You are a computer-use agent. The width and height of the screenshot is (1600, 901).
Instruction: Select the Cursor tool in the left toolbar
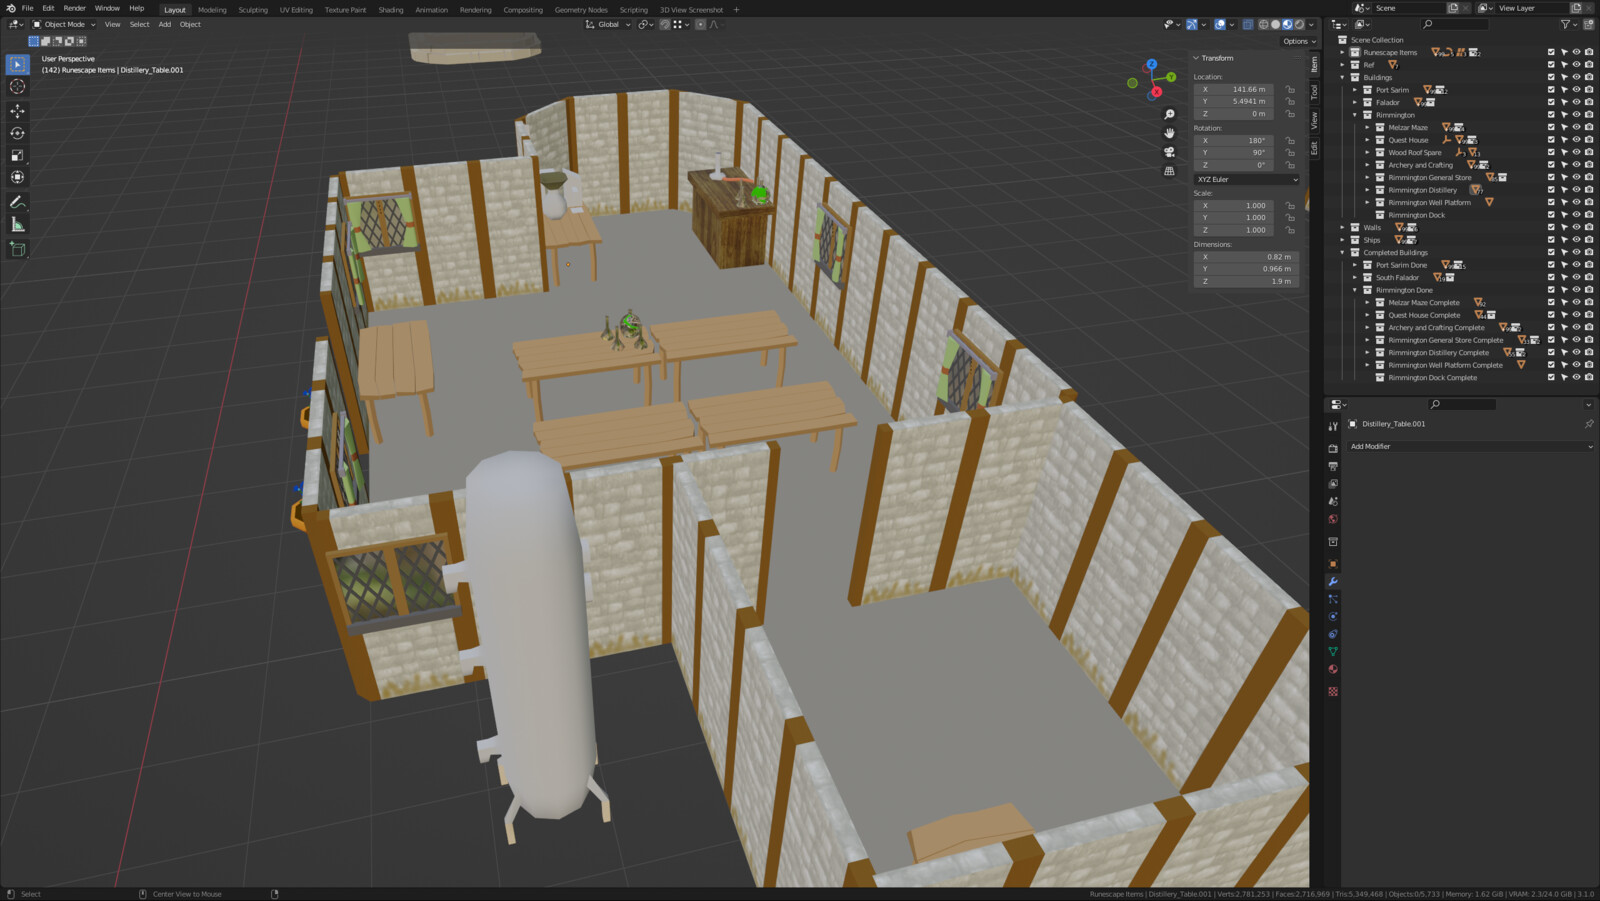(17, 87)
